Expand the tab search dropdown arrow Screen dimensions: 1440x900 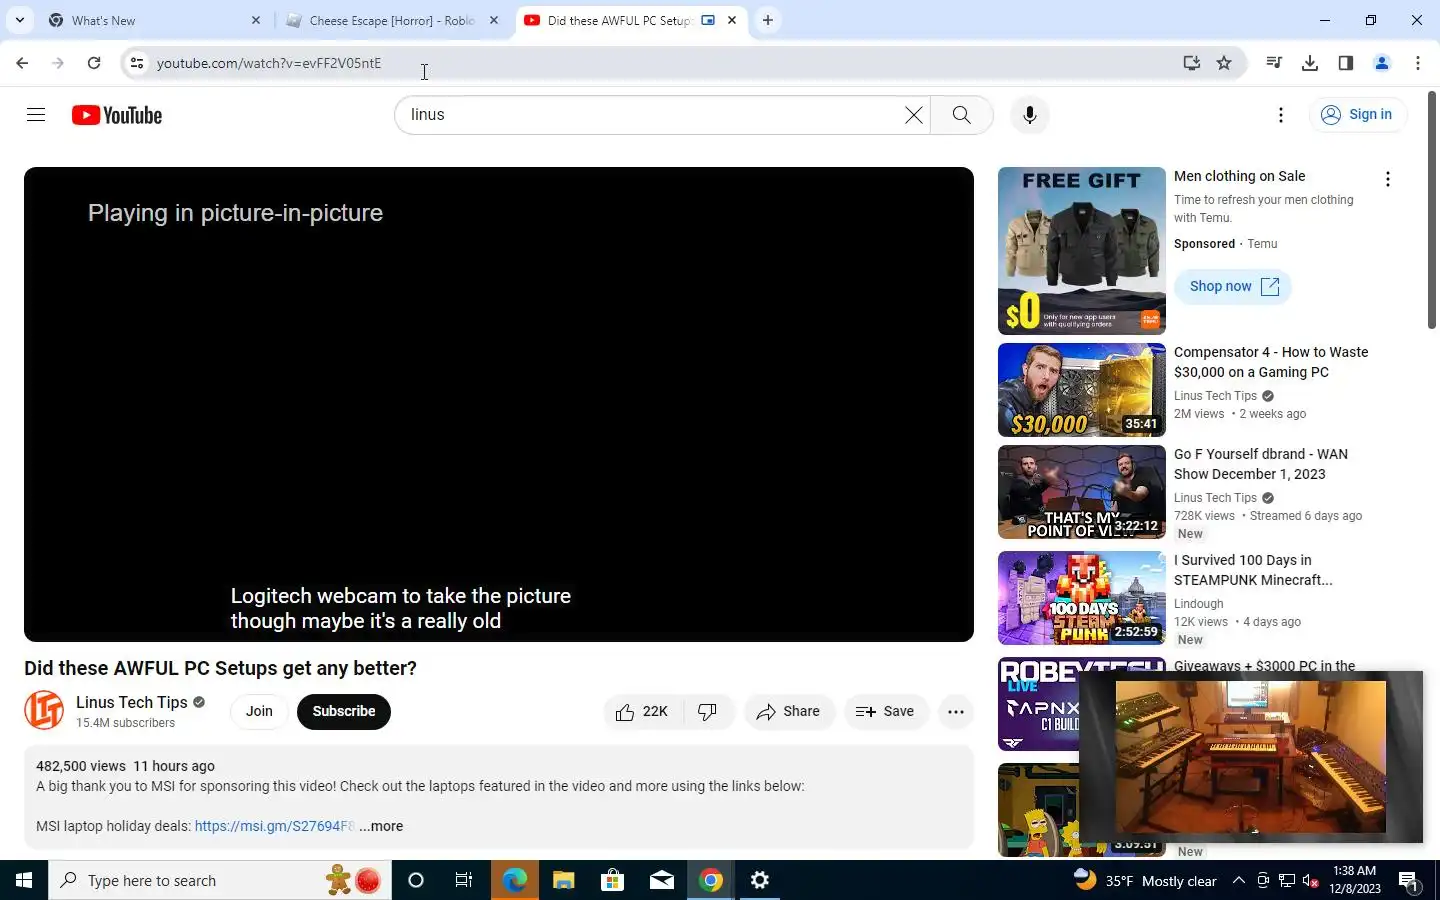click(20, 20)
